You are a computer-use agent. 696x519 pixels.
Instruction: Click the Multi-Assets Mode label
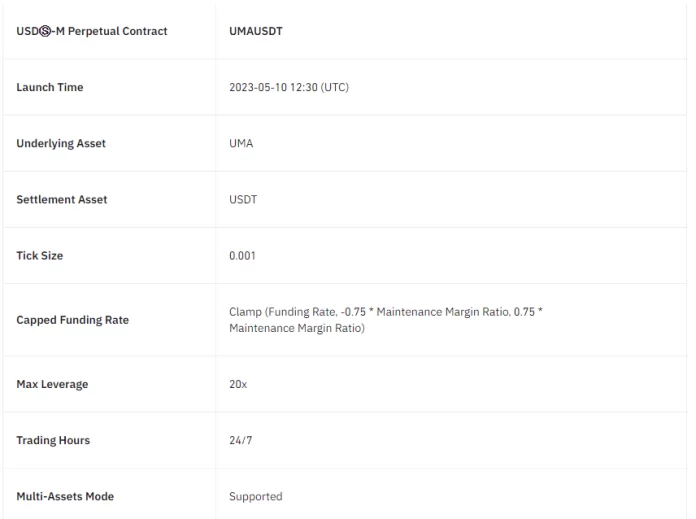[65, 496]
